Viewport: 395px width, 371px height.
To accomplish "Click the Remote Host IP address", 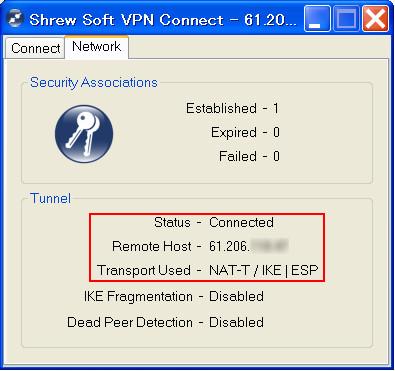I will pos(249,246).
